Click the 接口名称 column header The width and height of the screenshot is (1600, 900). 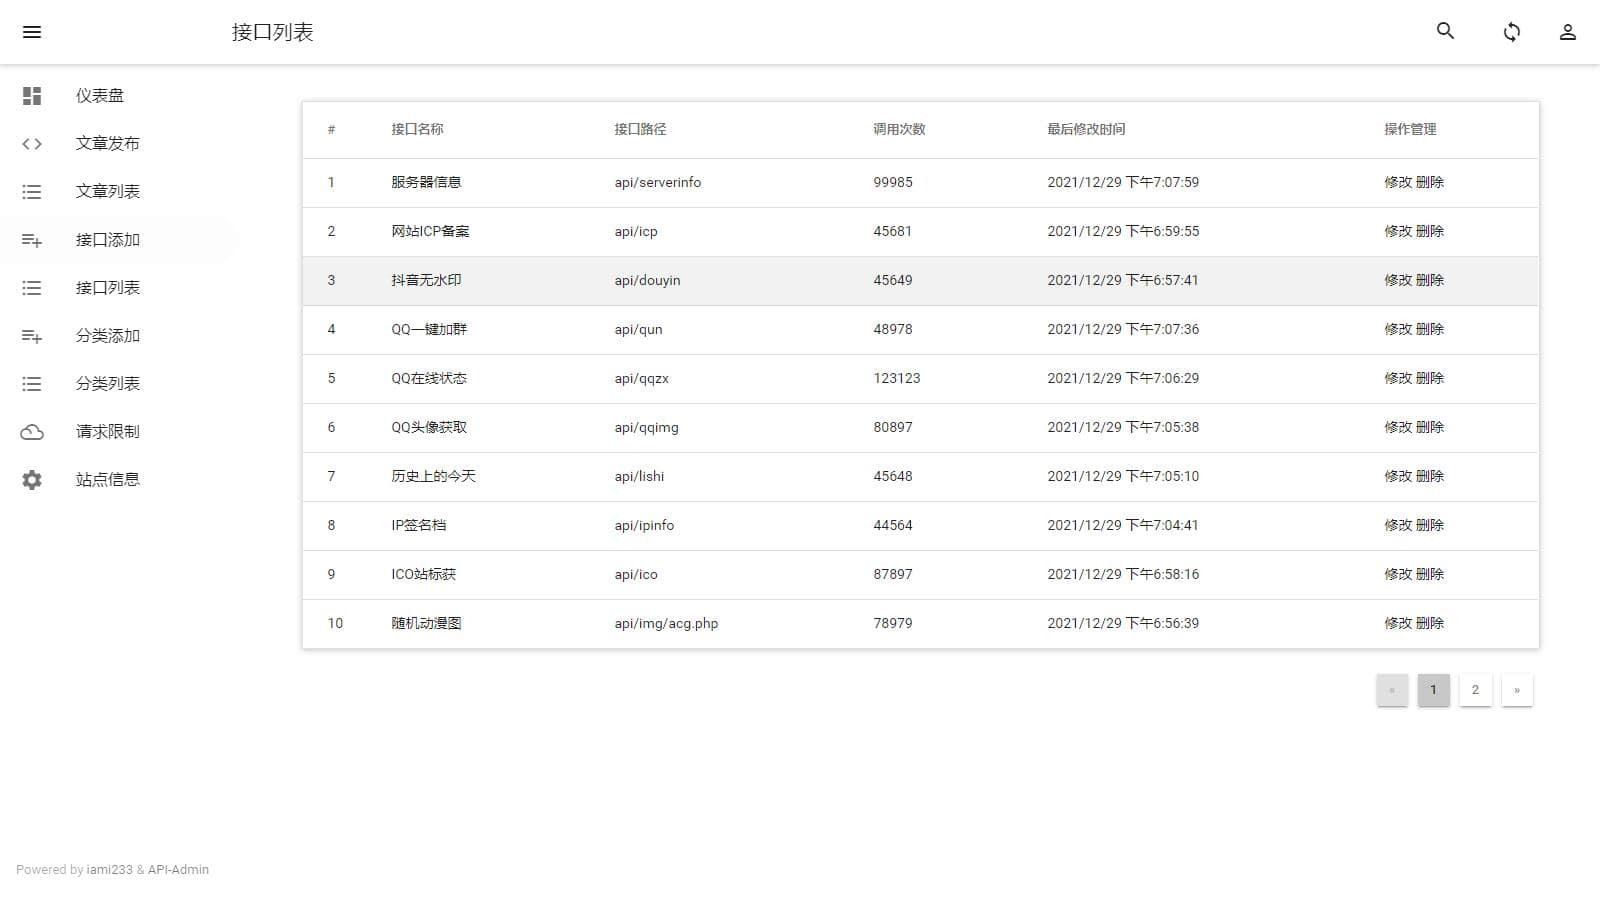(x=417, y=129)
